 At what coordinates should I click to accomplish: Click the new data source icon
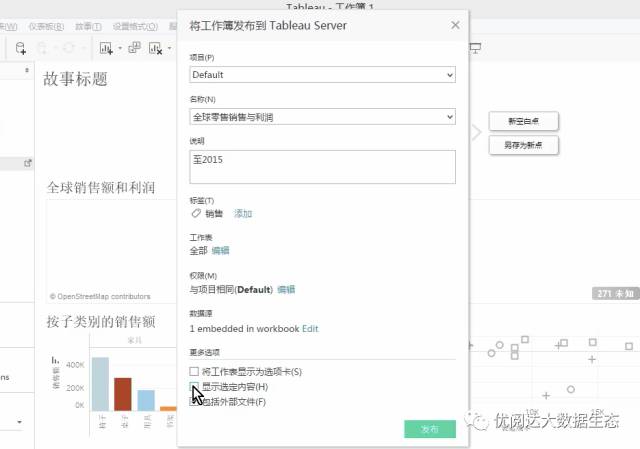(21, 47)
